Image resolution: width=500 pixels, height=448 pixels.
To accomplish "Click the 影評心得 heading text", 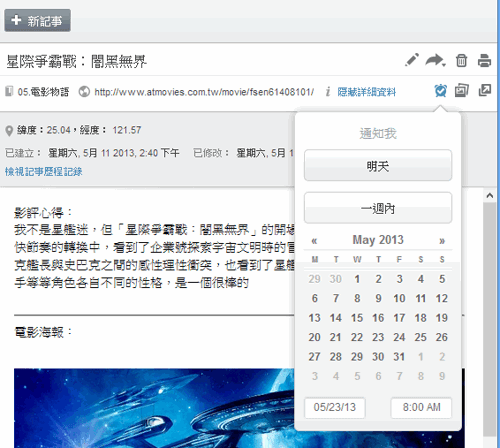I will [43, 212].
